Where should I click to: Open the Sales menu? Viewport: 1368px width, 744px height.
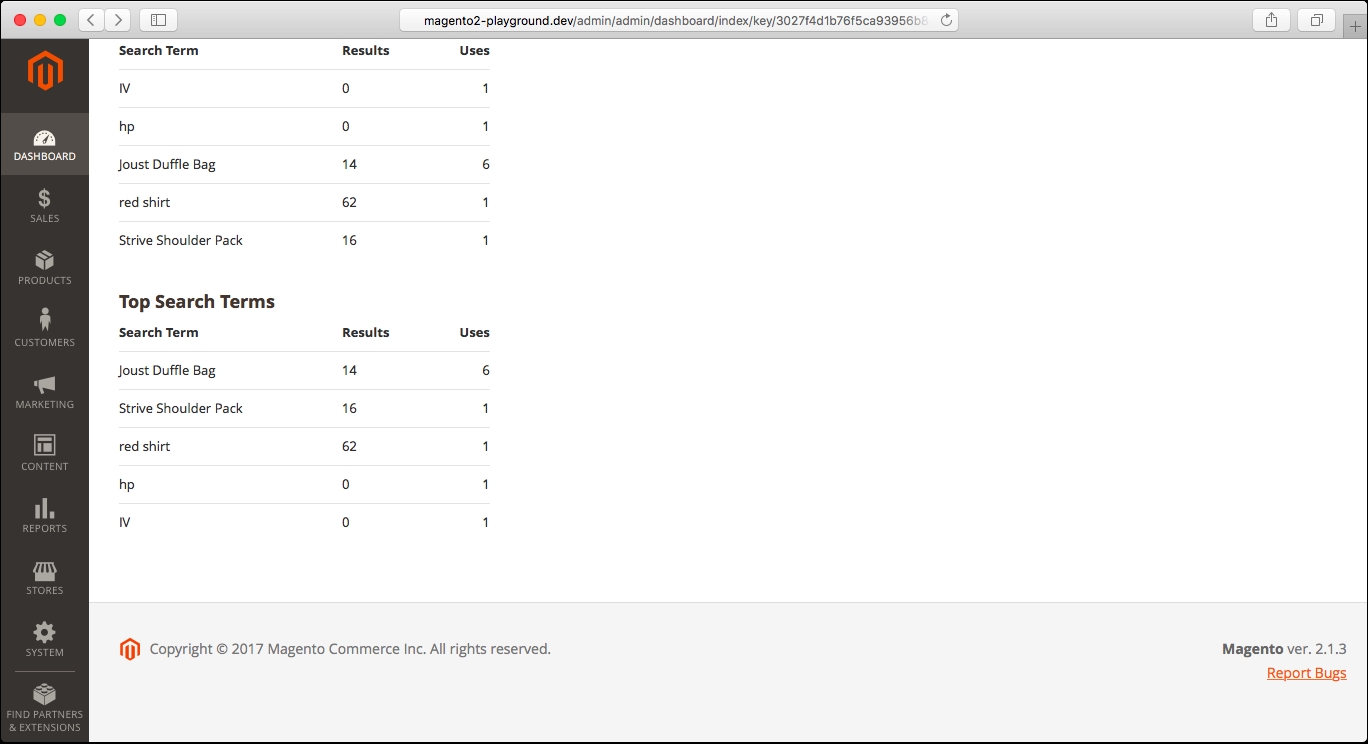click(45, 207)
